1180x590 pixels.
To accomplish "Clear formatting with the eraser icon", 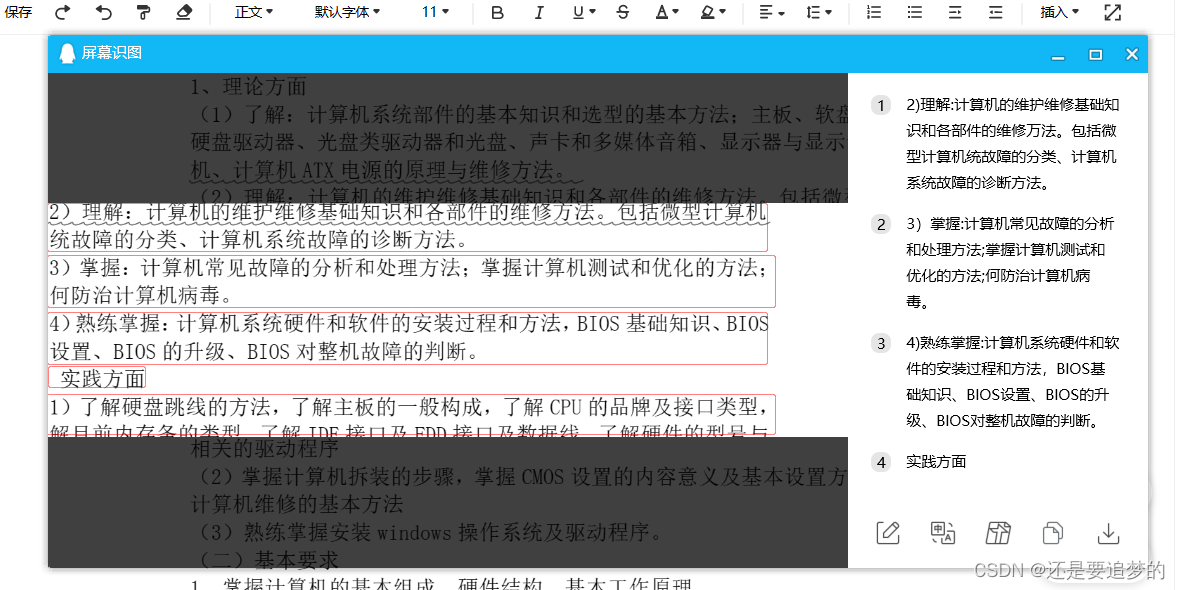I will (183, 12).
